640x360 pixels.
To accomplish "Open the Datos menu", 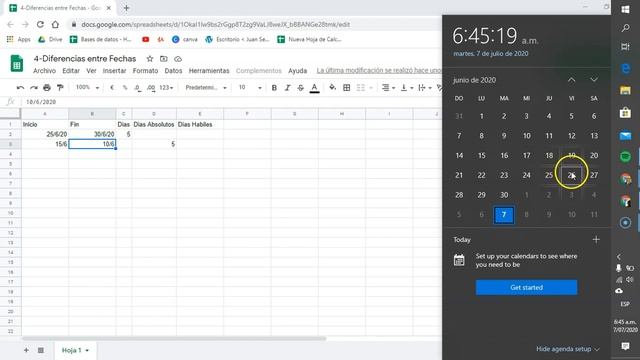I will tap(173, 71).
